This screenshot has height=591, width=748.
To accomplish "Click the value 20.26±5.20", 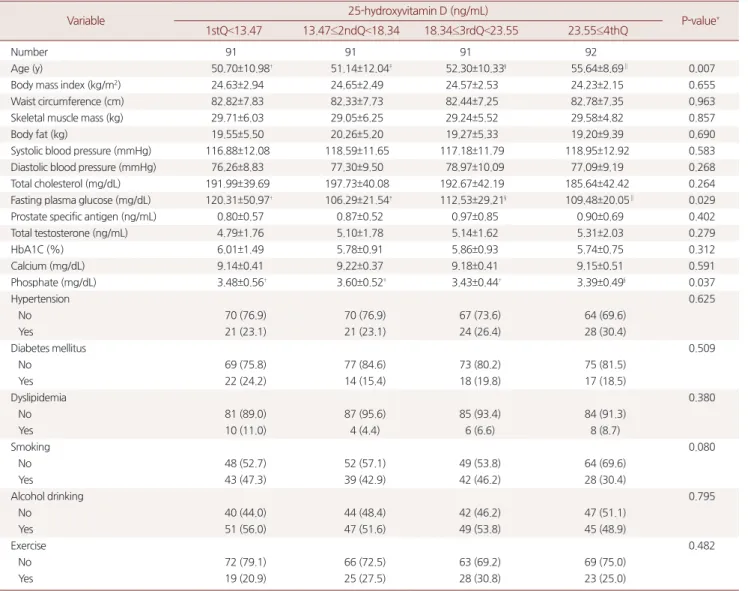I will click(x=357, y=135).
